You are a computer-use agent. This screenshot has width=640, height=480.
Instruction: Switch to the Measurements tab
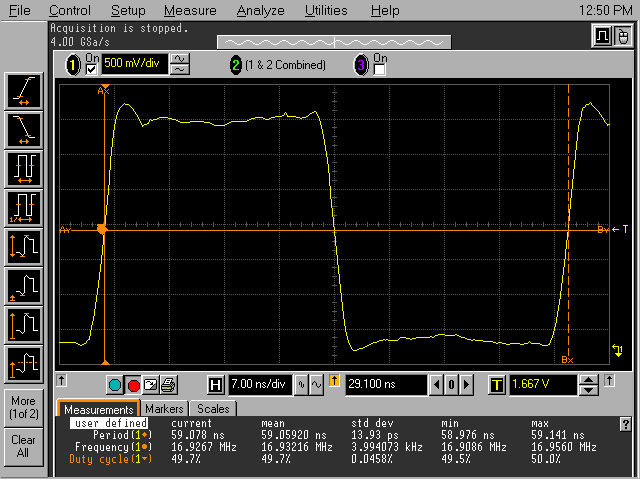(x=99, y=409)
